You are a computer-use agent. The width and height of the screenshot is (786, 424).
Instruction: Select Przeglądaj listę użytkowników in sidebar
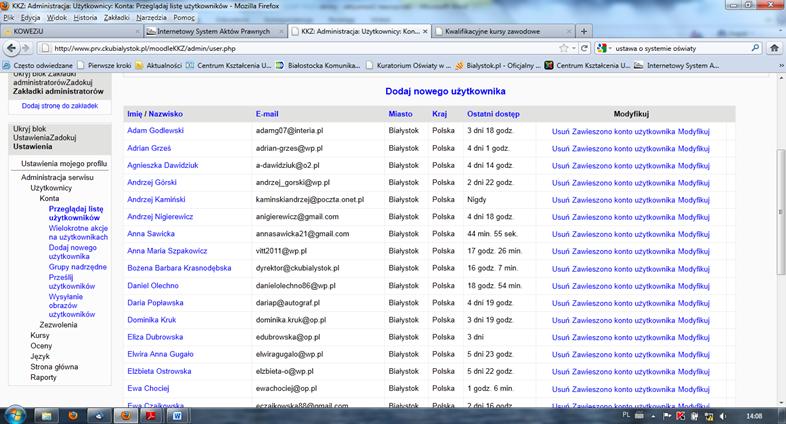(x=76, y=213)
